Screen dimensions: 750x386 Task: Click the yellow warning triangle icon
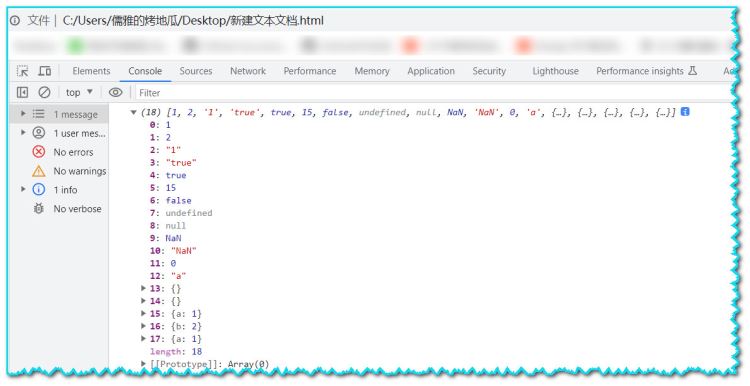coord(39,171)
